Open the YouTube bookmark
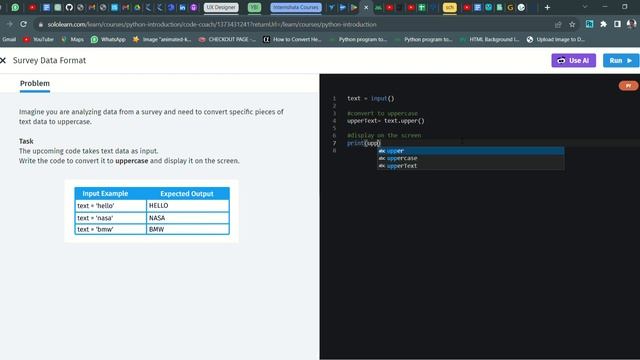Screen dimensions: 640x360 coord(38,40)
